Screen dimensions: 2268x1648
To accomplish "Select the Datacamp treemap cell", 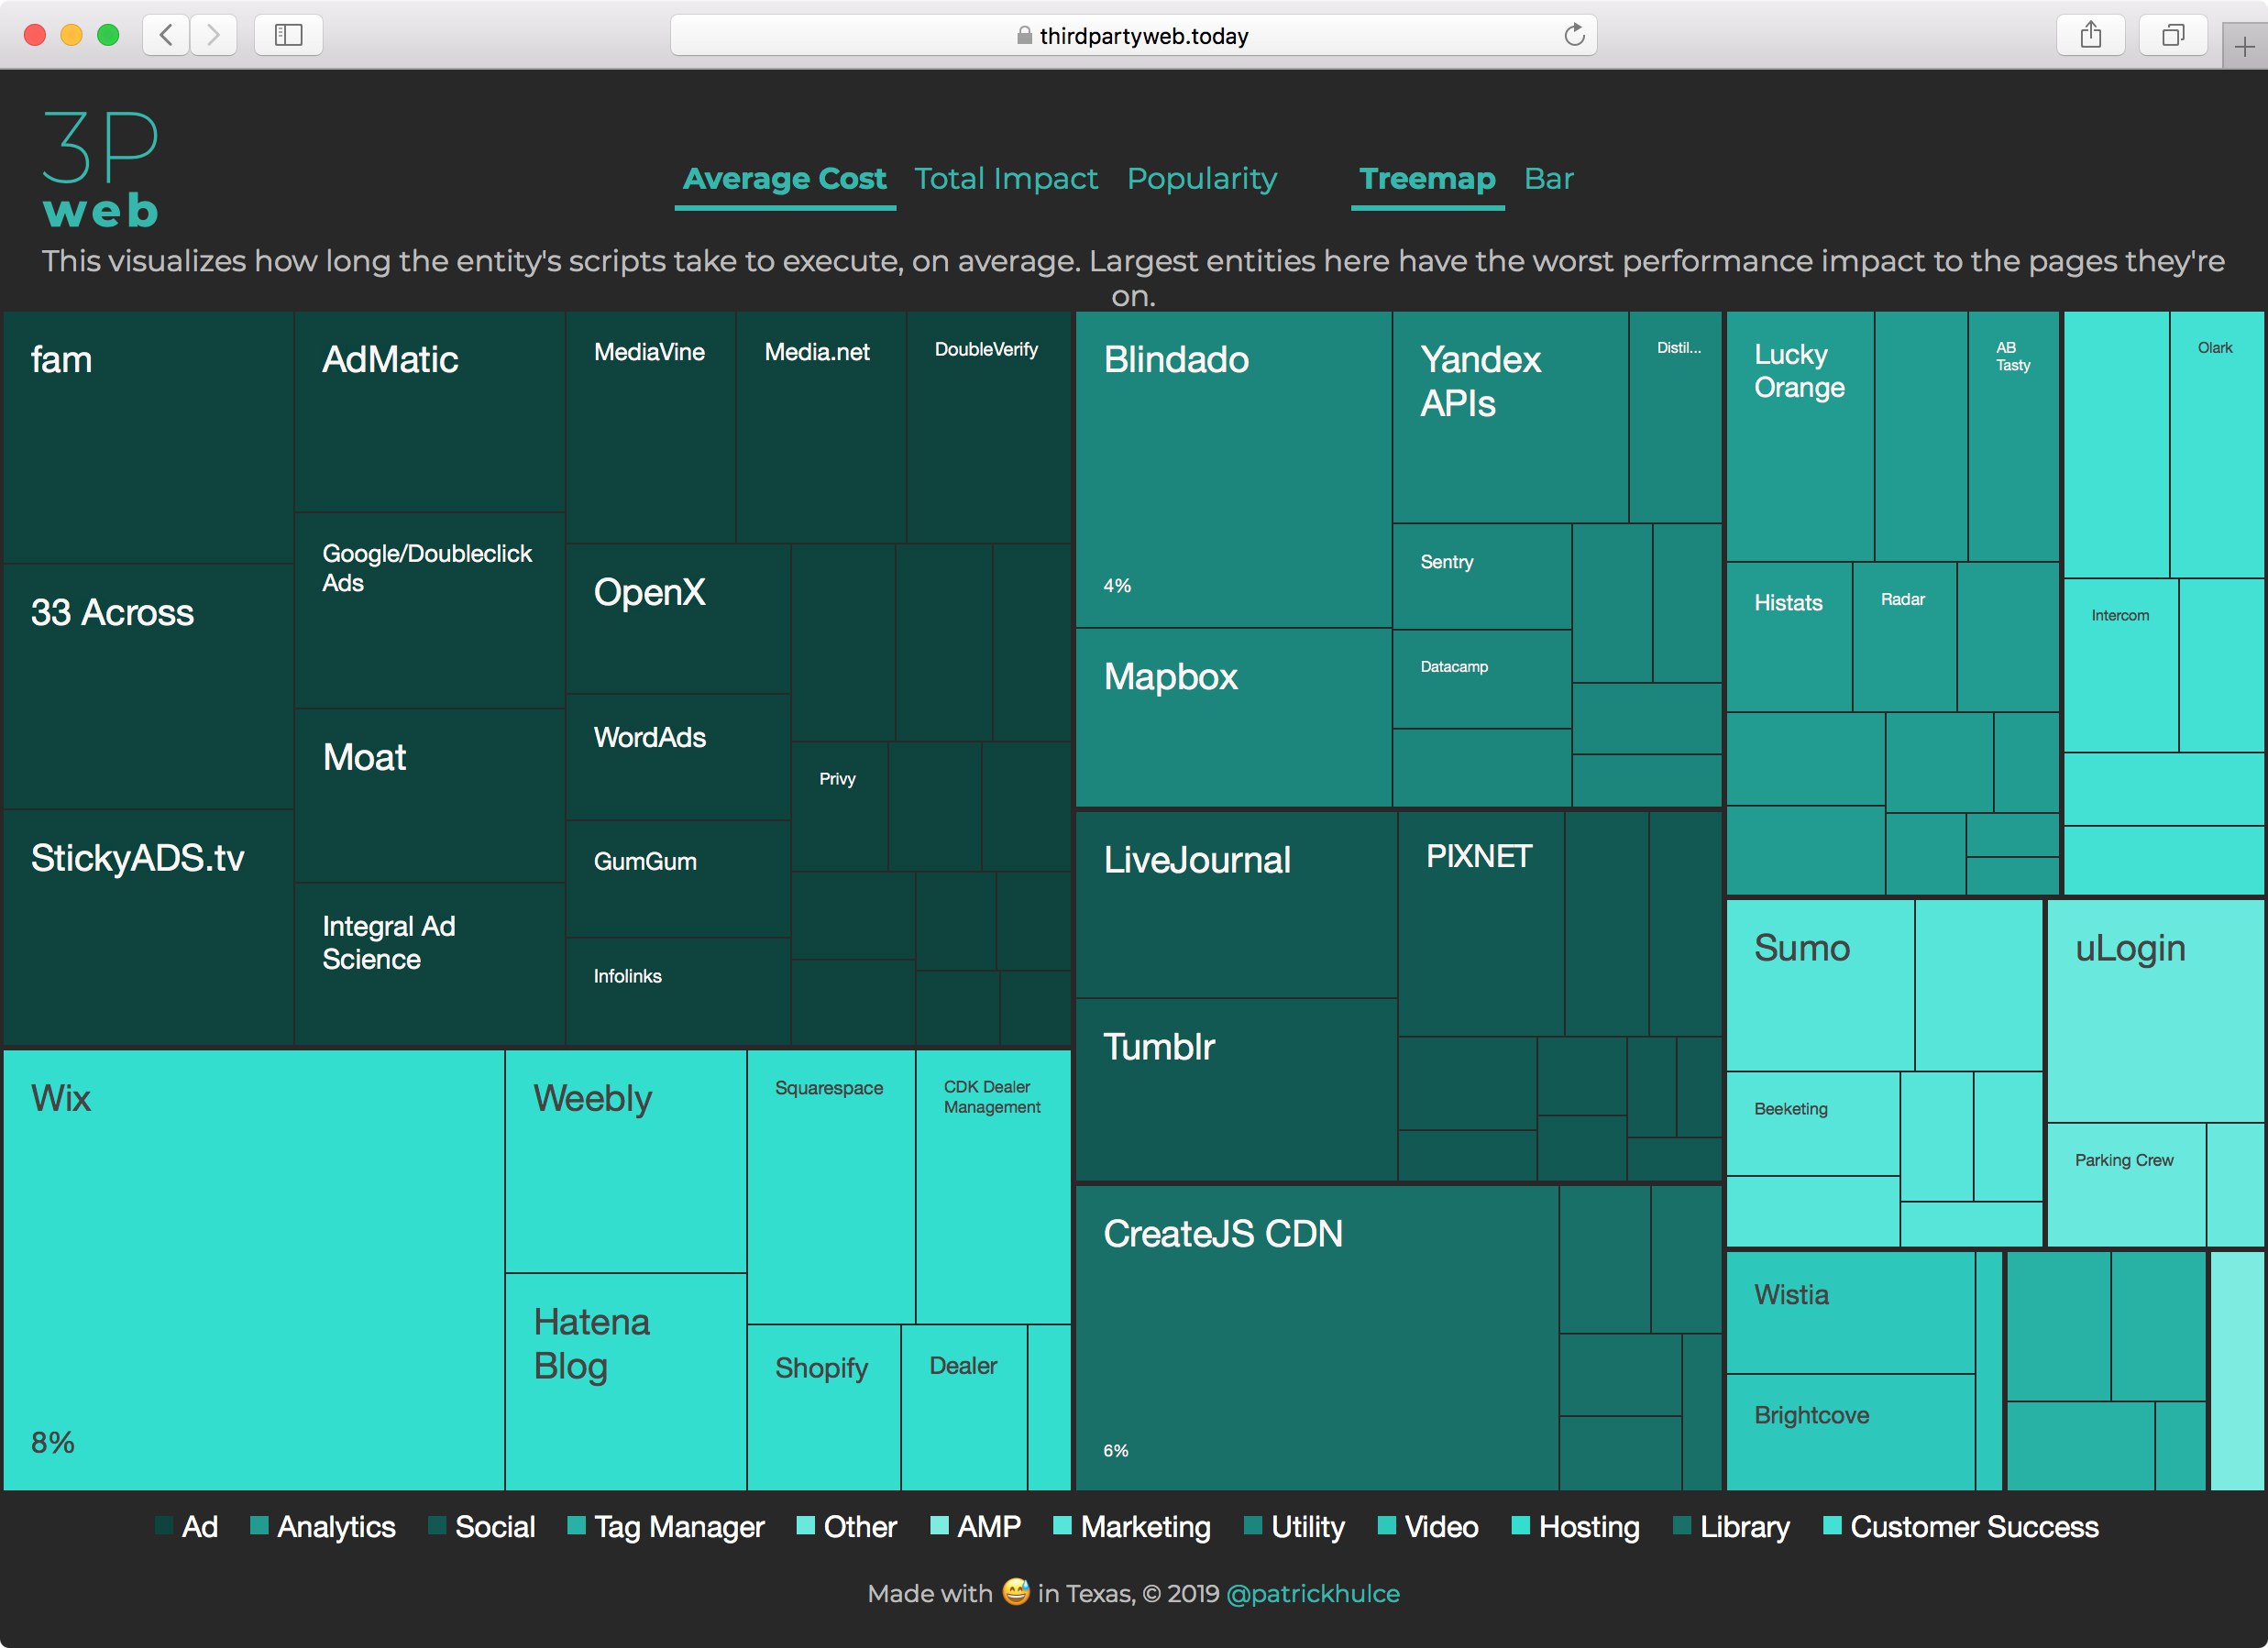I will (1482, 679).
